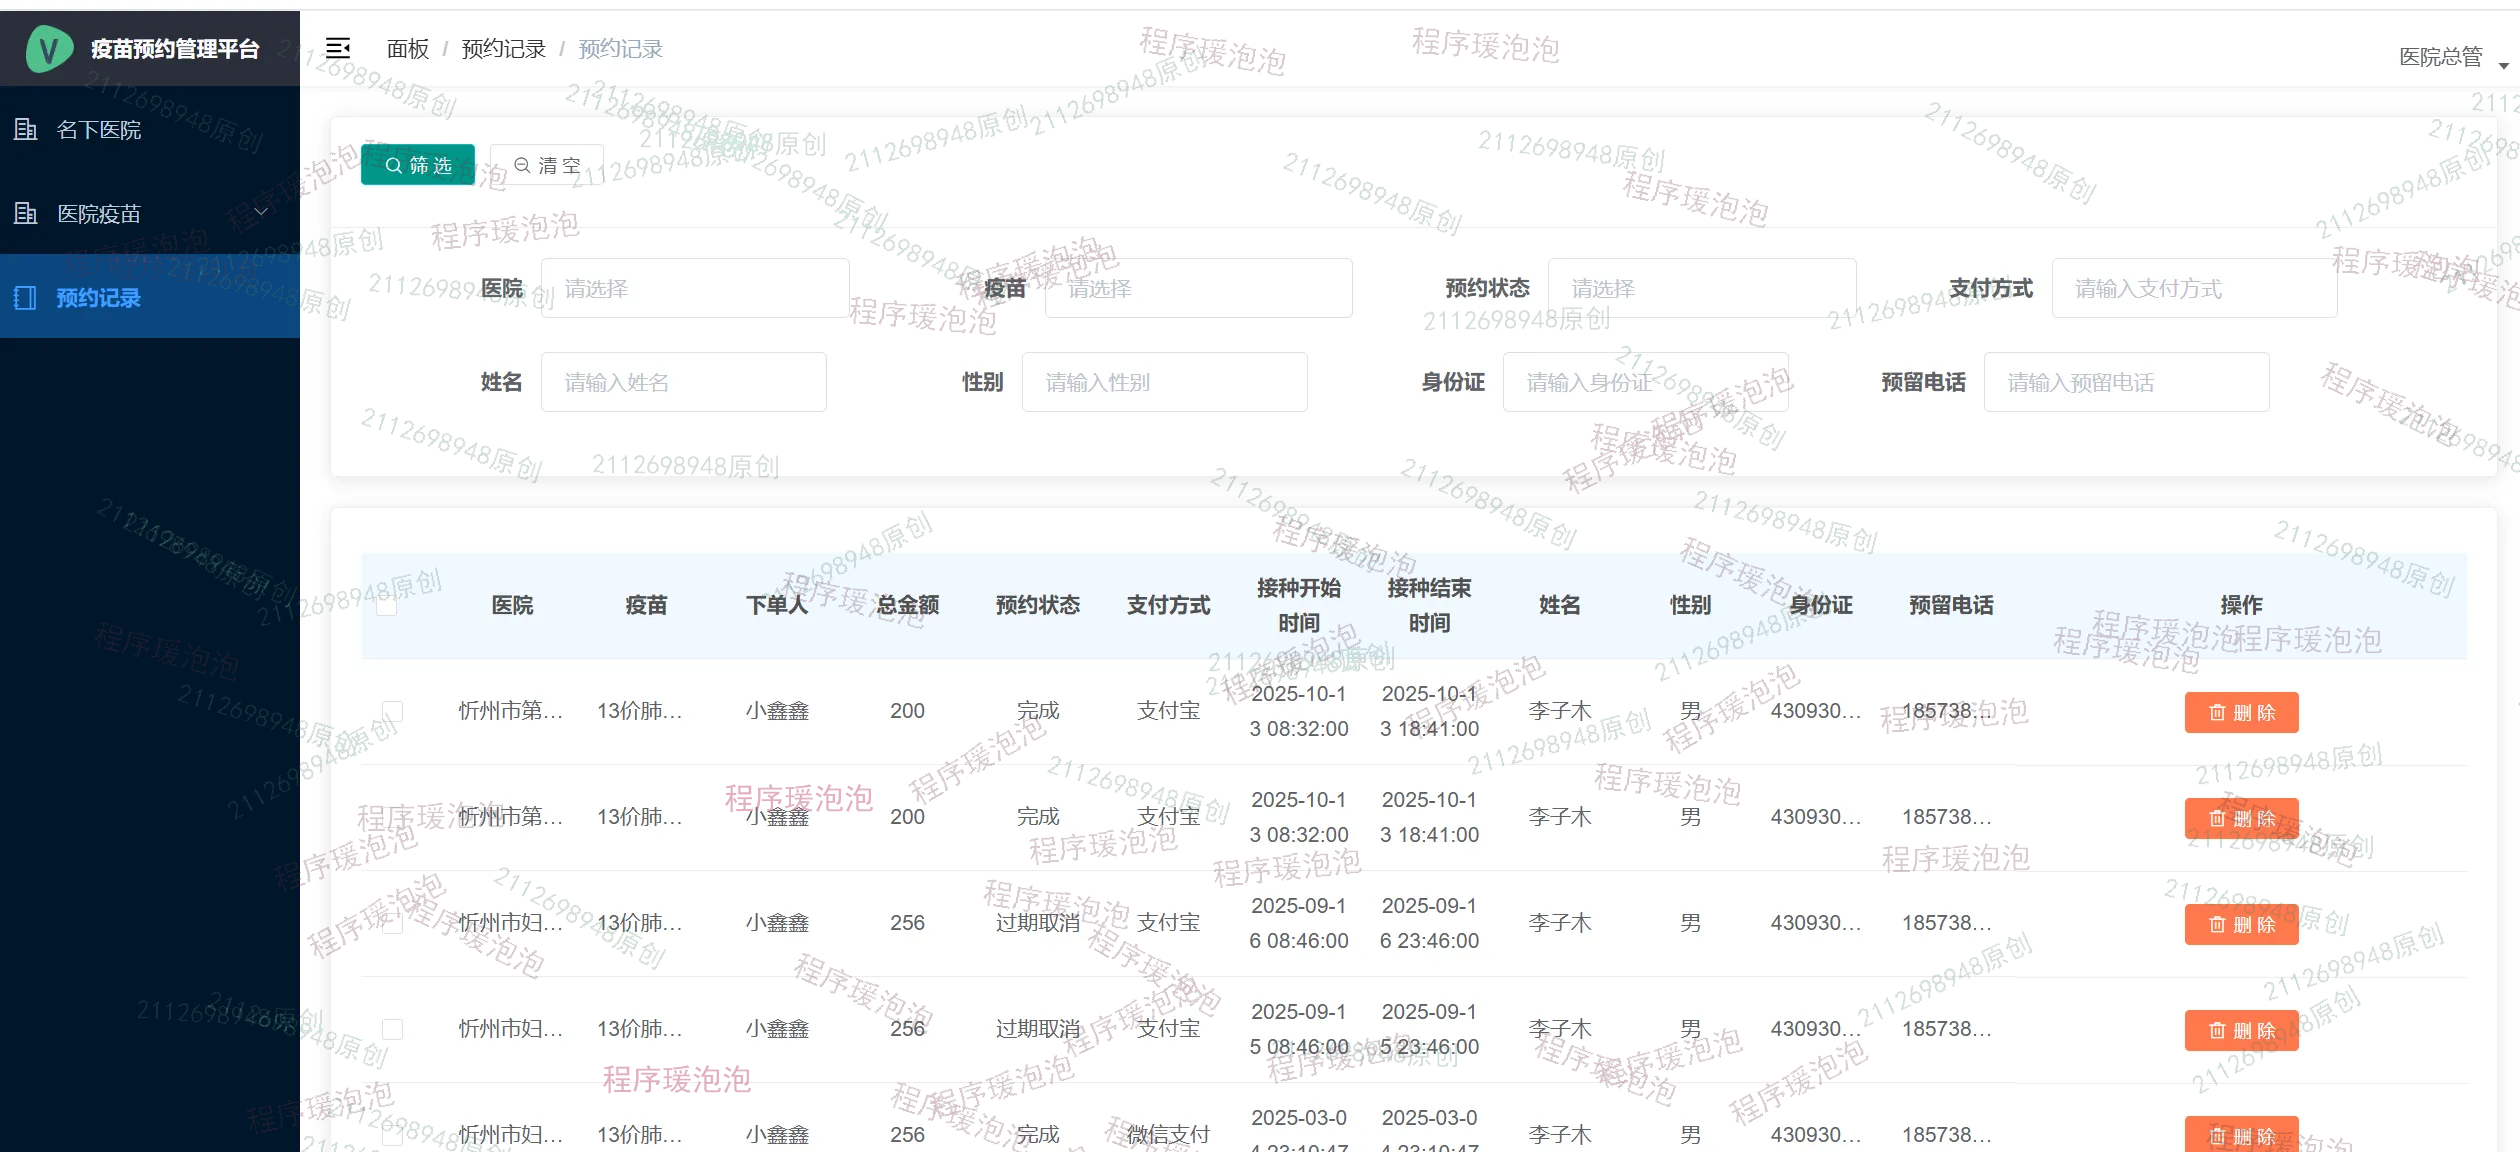
Task: Check the first table row checkbox
Action: (393, 711)
